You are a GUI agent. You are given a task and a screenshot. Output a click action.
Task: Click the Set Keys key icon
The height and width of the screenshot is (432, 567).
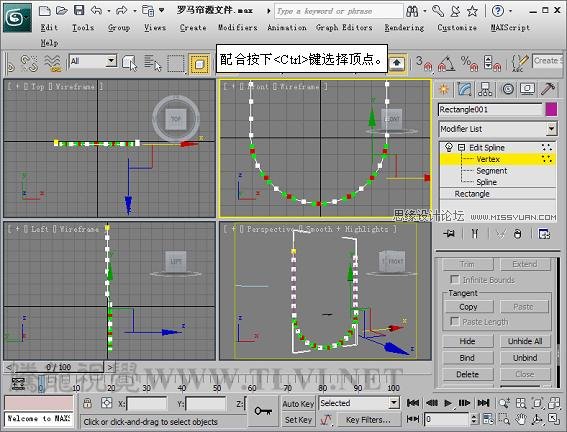[x=263, y=411]
